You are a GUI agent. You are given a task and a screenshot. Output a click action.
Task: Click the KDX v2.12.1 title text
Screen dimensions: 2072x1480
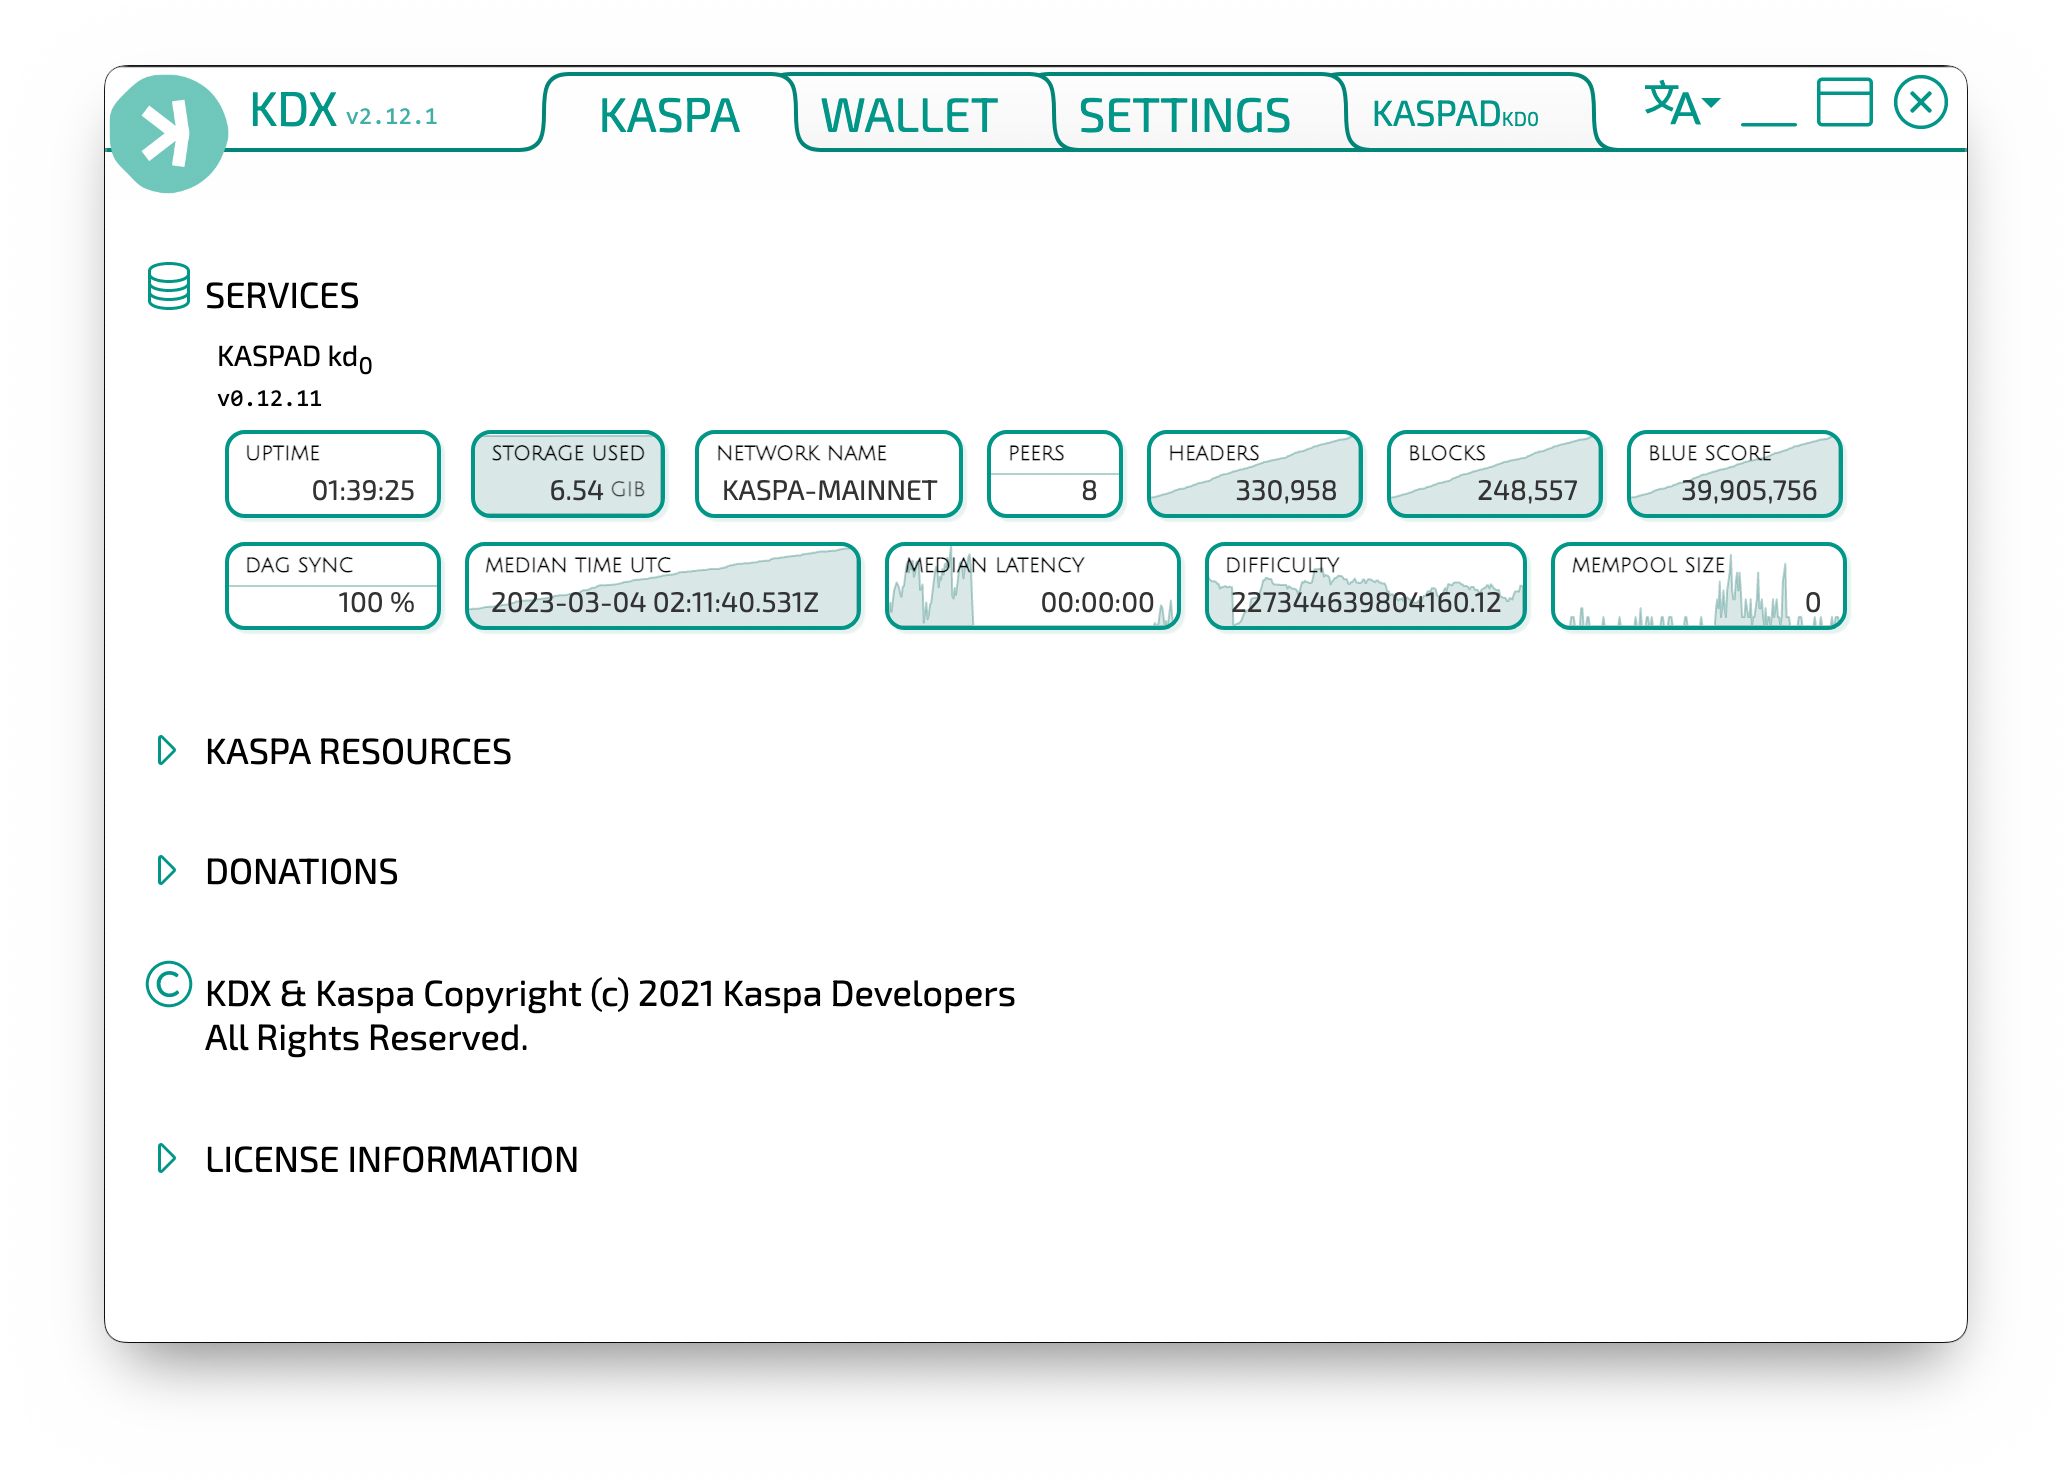[x=343, y=111]
